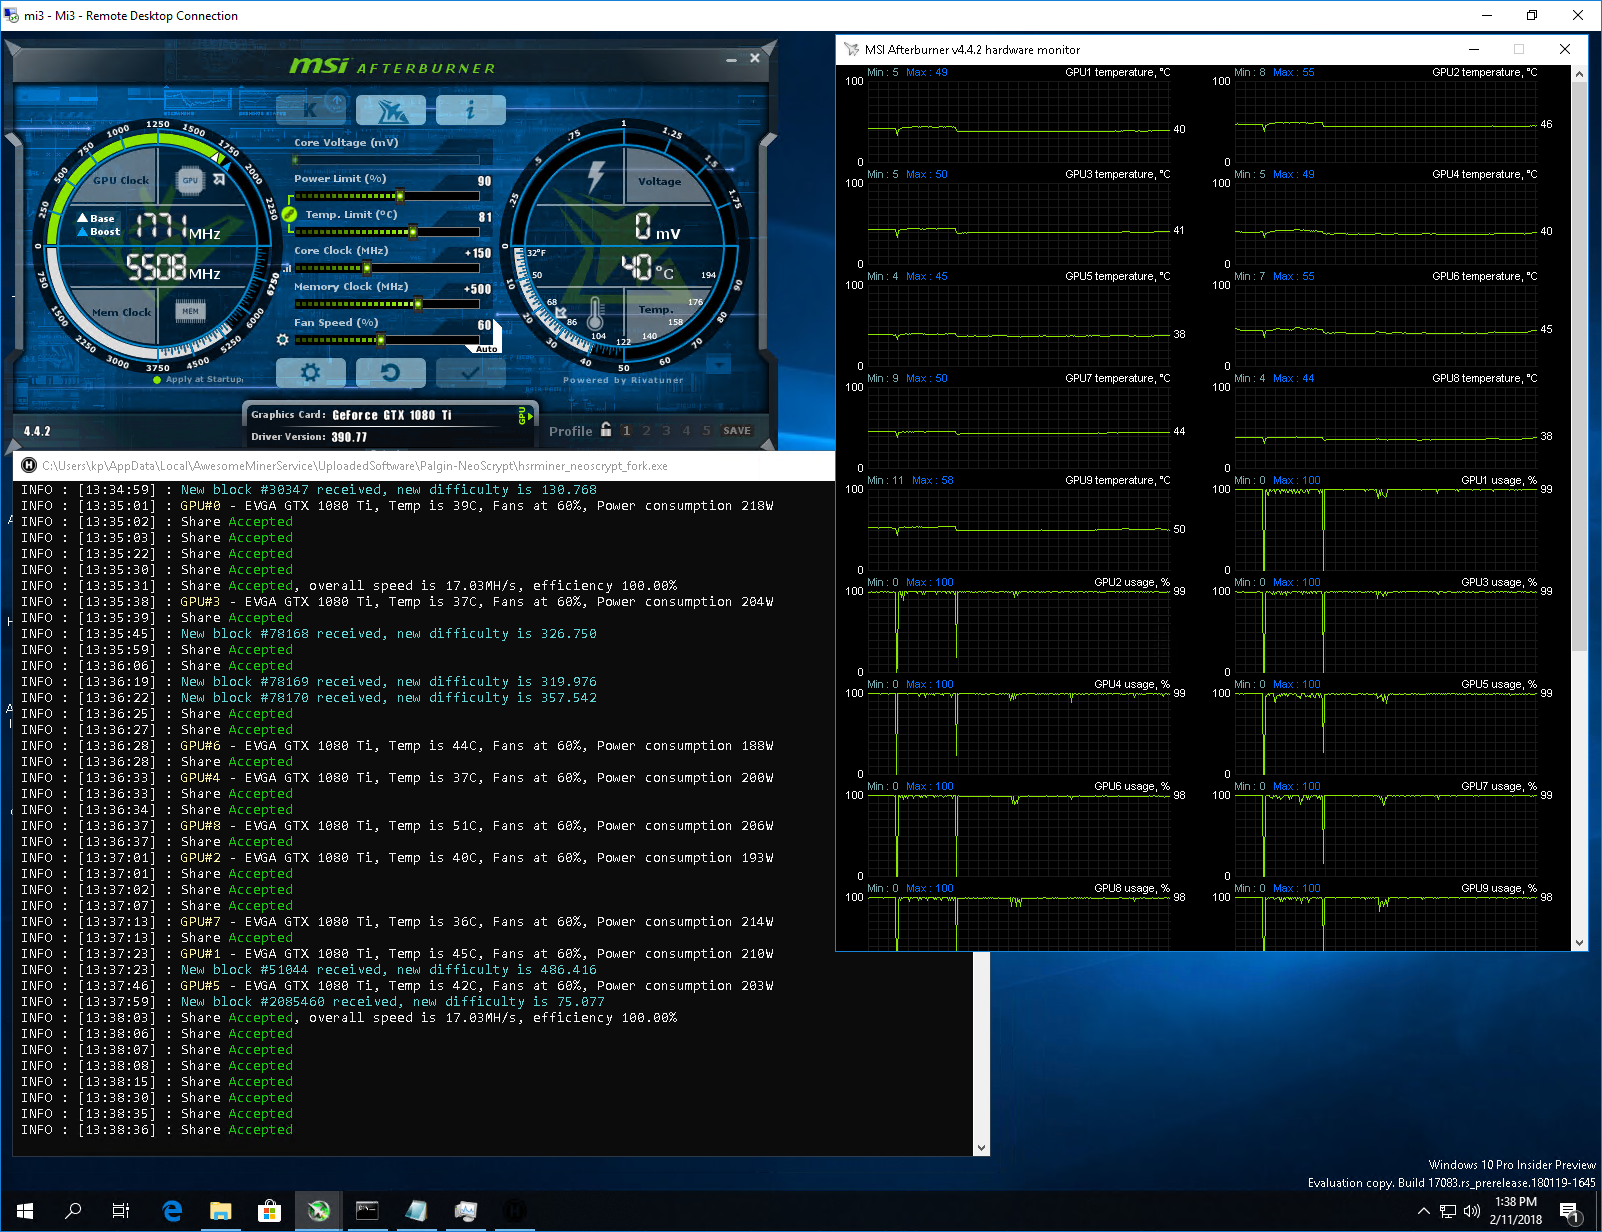The width and height of the screenshot is (1602, 1232).
Task: Click the hardware monitor window title icon
Action: pos(851,49)
